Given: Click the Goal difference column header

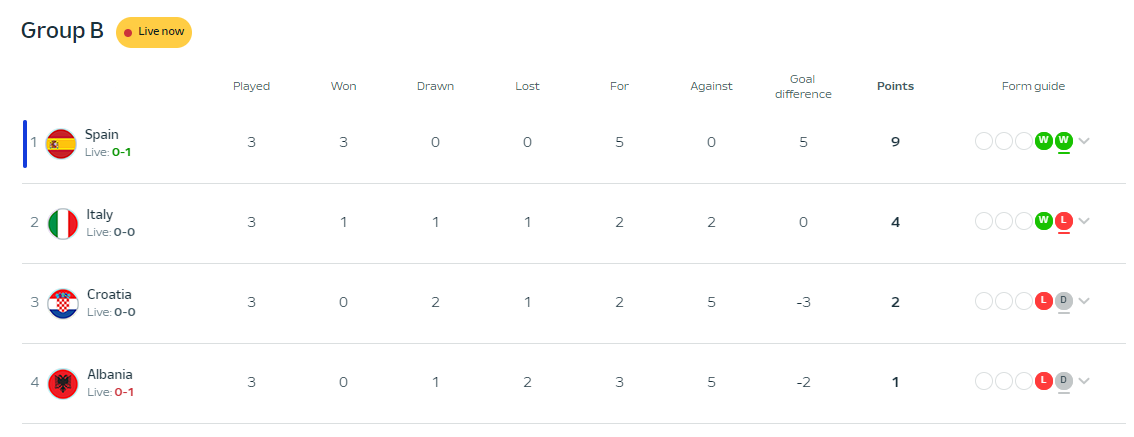Looking at the screenshot, I should 803,87.
